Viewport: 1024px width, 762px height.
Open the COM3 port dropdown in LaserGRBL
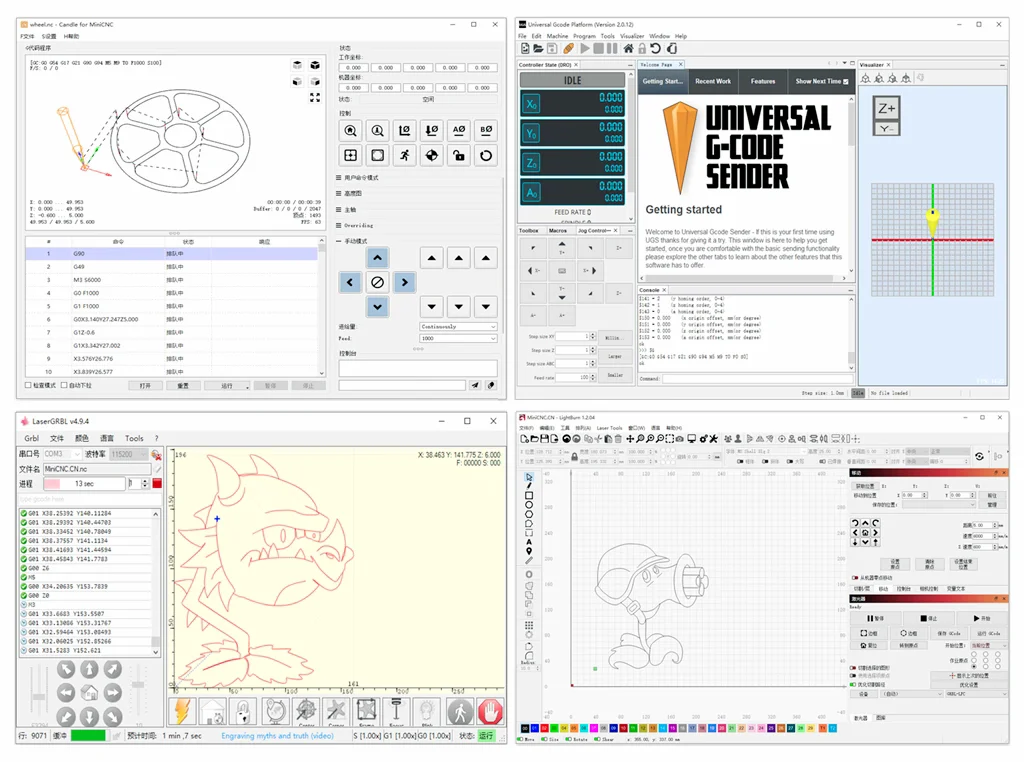click(x=62, y=454)
